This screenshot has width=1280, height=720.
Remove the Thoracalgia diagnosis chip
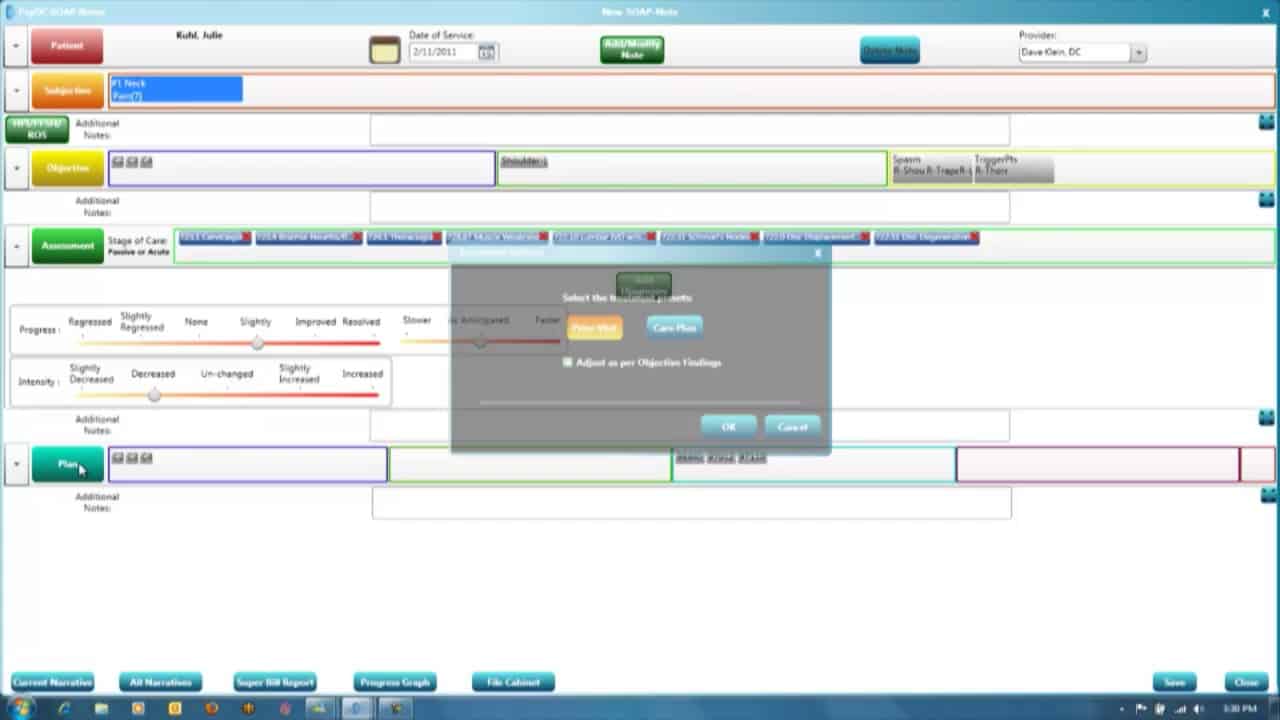pos(437,237)
